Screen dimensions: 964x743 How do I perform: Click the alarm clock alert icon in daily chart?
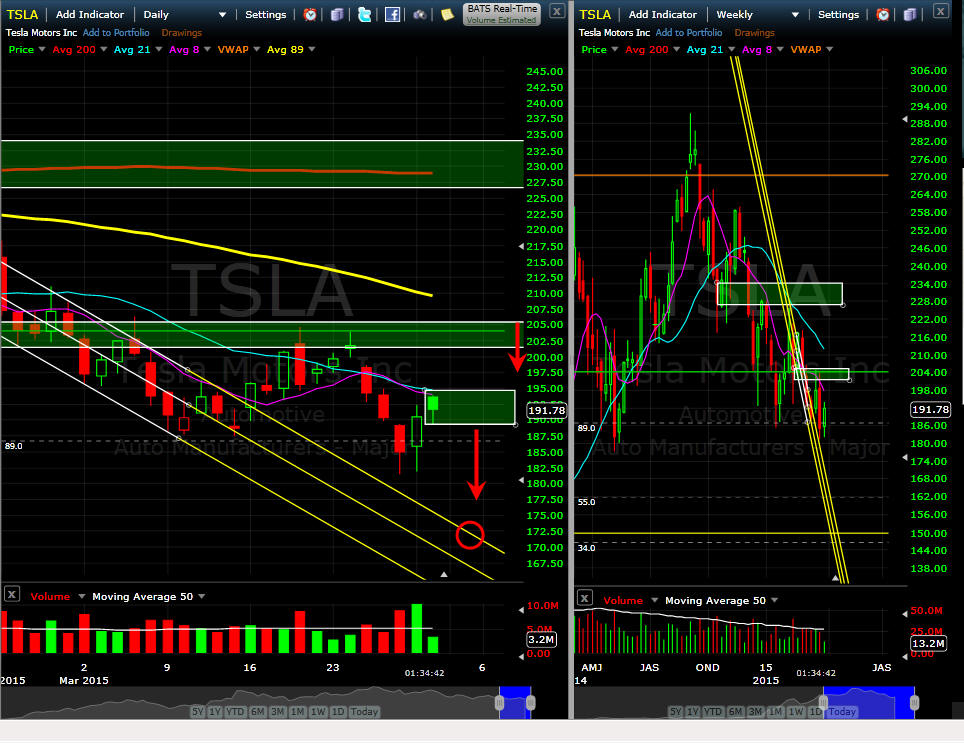click(310, 14)
